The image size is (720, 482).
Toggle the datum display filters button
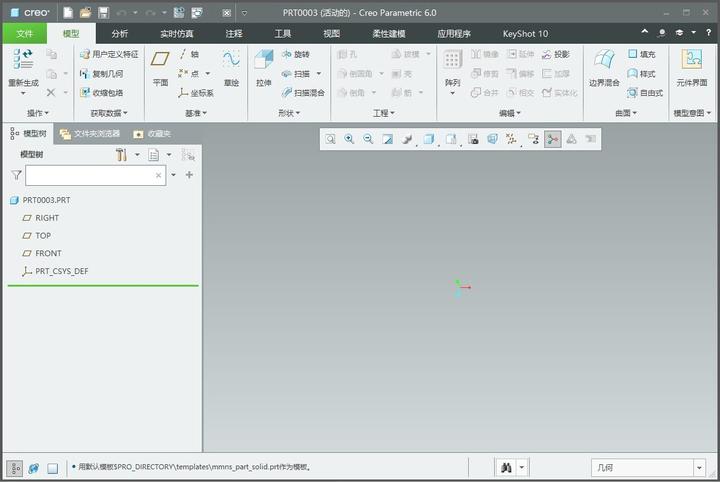pos(511,139)
